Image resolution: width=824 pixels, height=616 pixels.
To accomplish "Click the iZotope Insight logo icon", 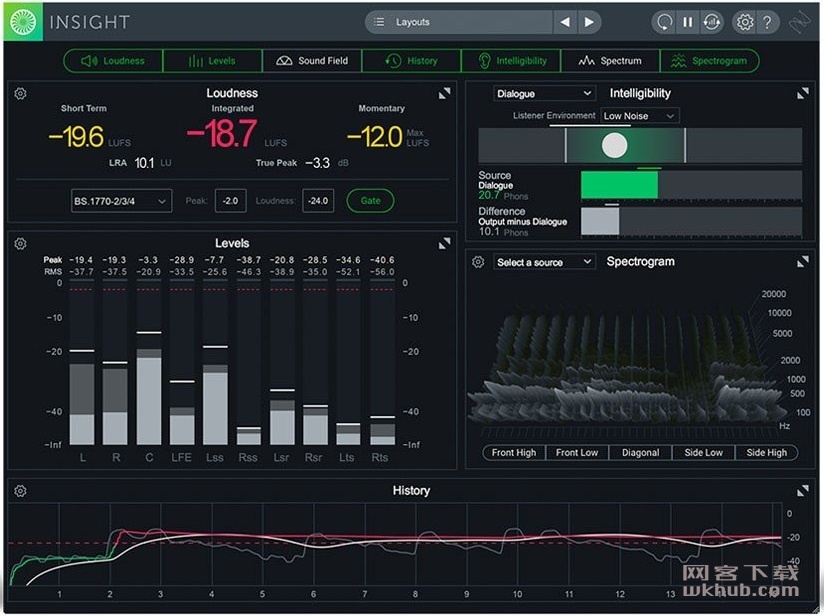I will coord(23,22).
